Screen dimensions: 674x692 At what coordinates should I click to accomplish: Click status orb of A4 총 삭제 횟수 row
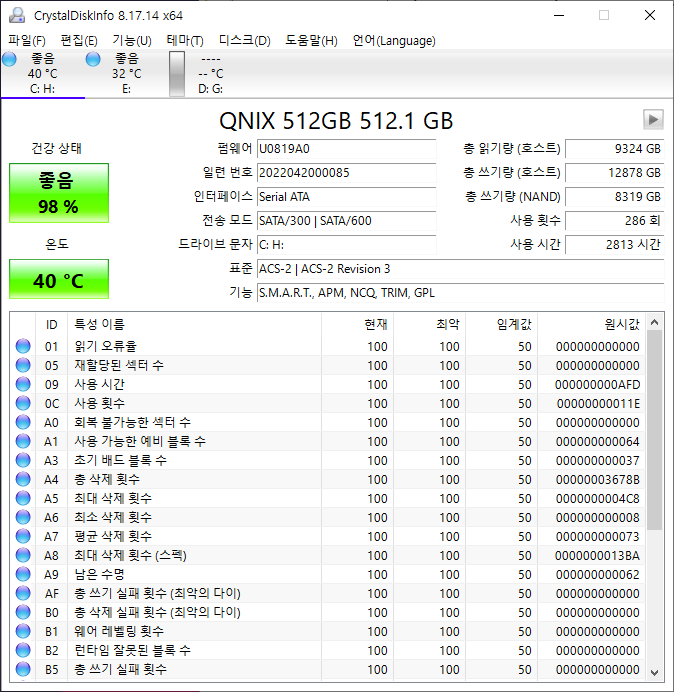(x=23, y=479)
